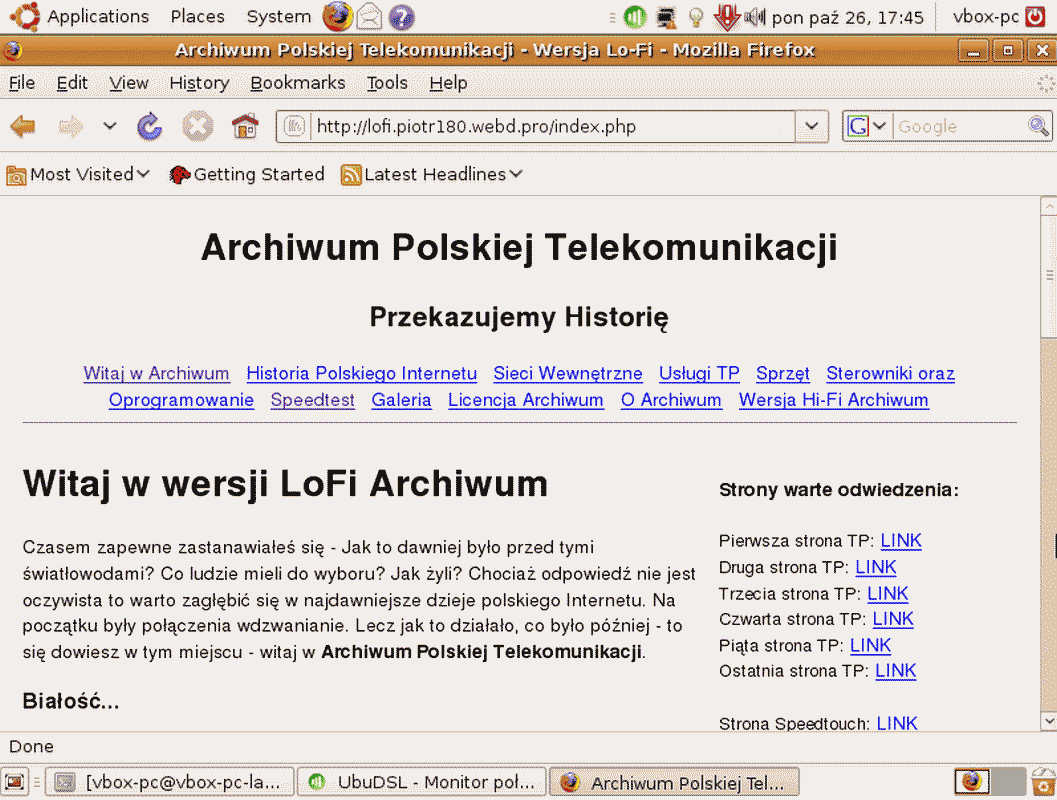
Task: Click the Stop loading button
Action: tap(198, 126)
